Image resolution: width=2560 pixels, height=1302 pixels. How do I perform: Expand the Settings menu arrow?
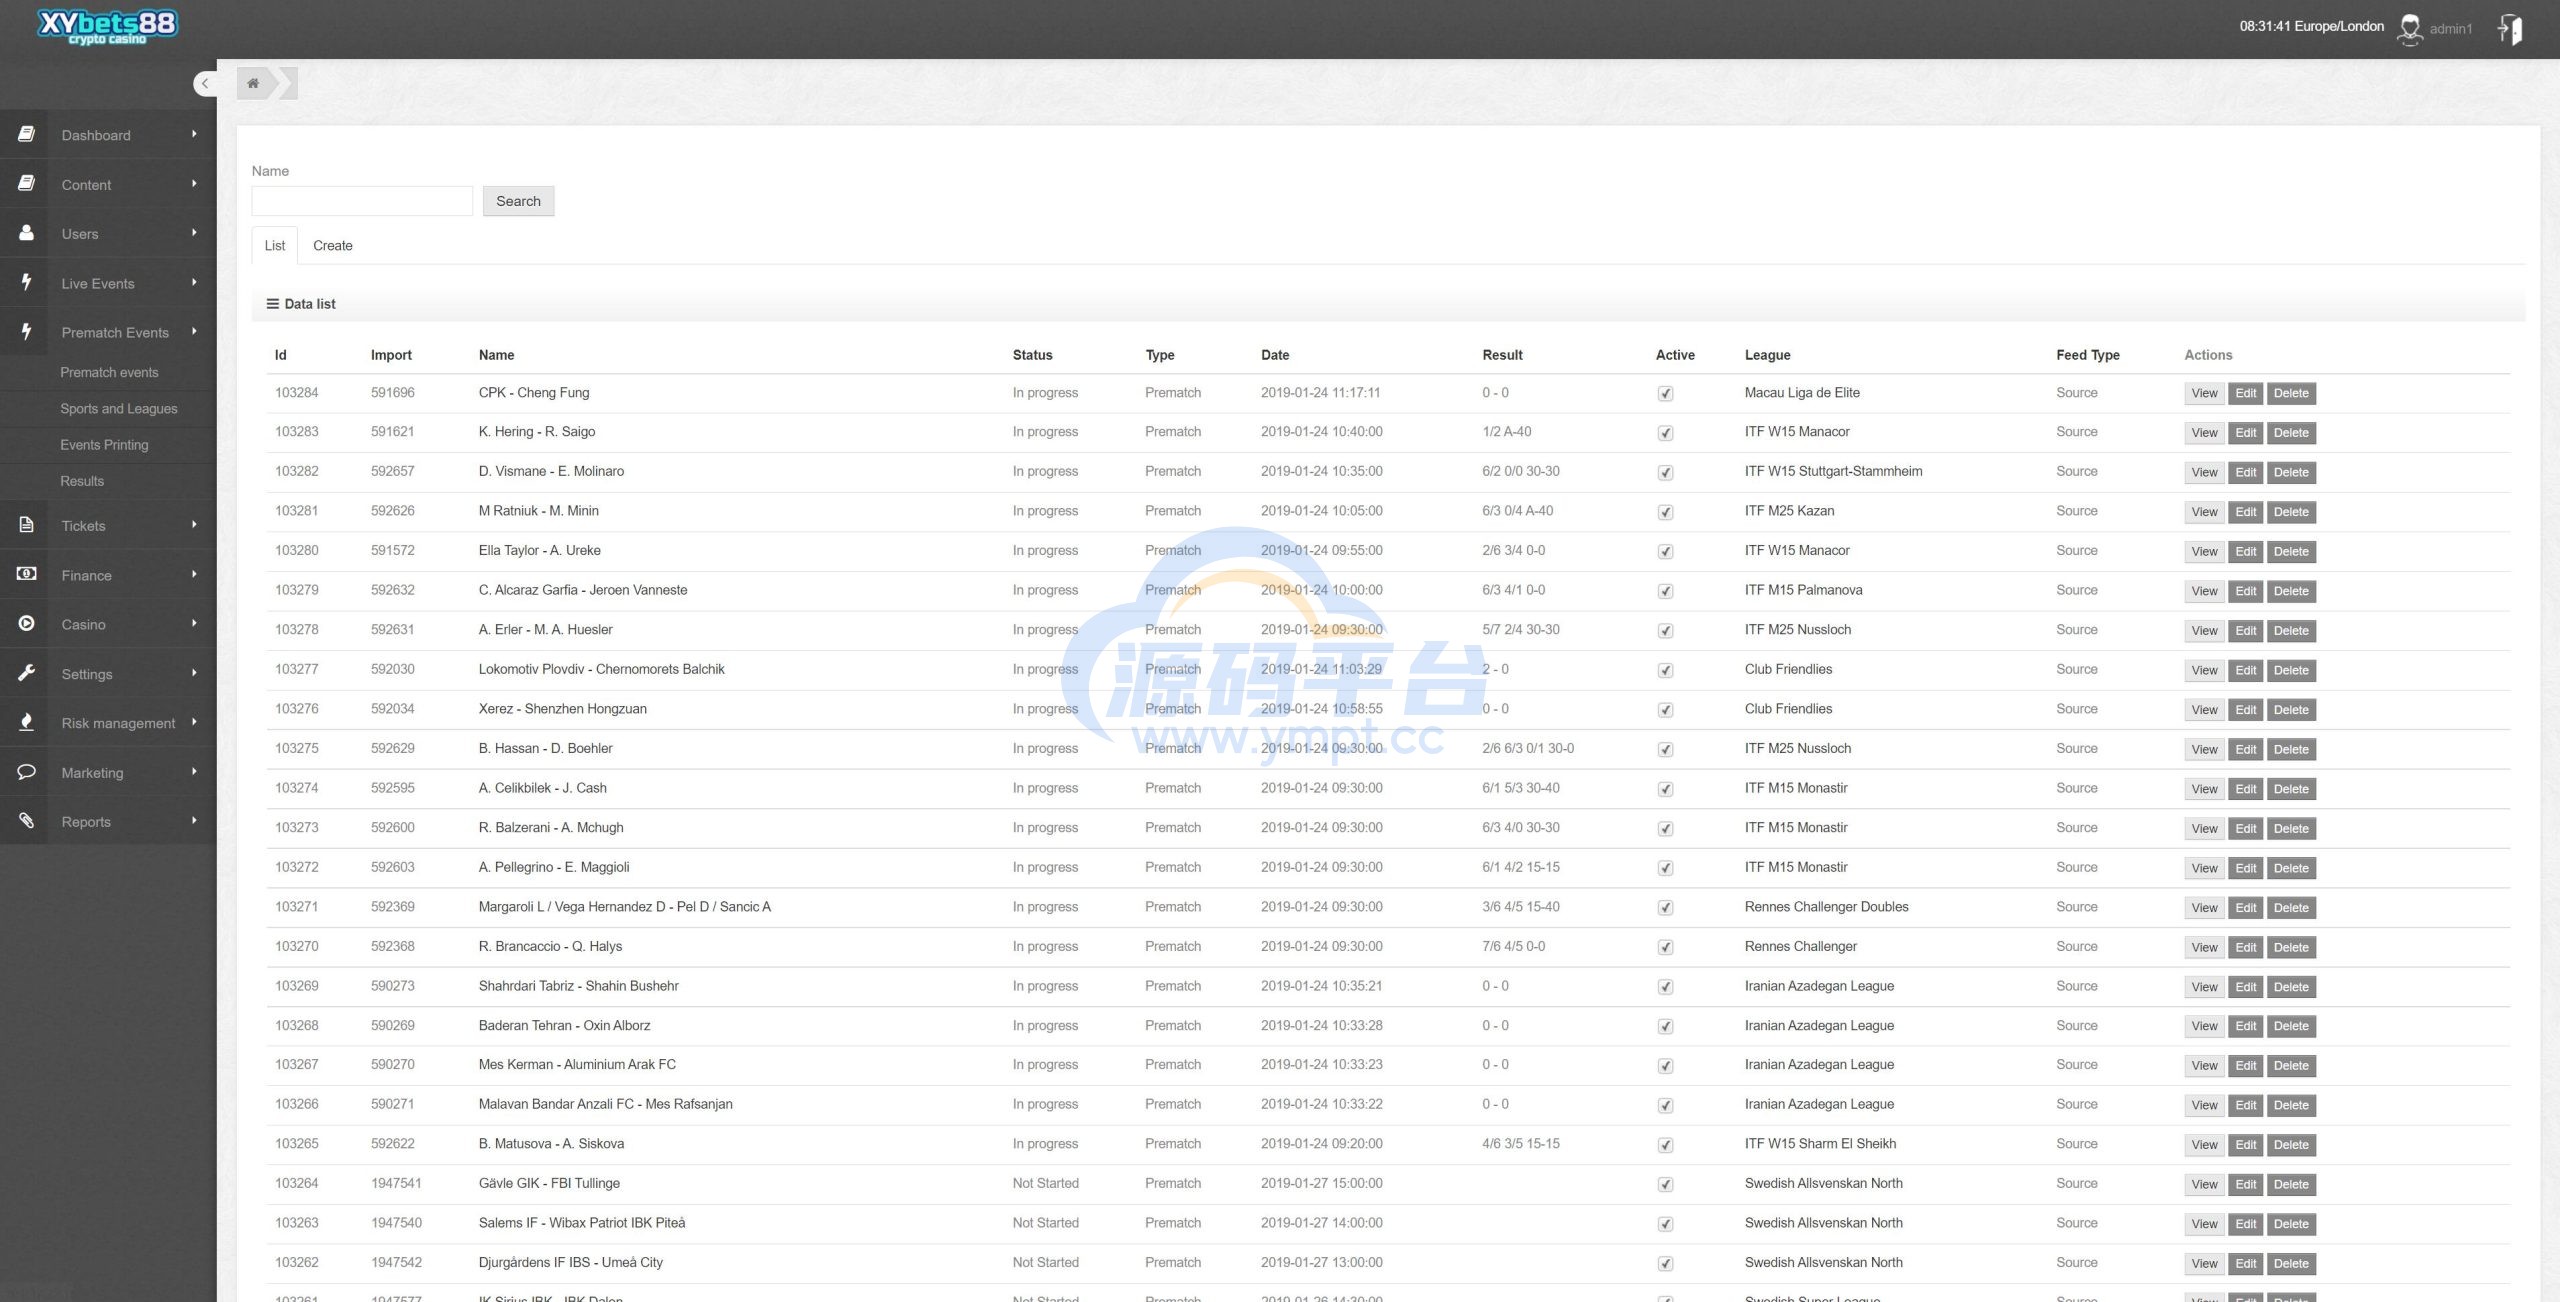194,672
